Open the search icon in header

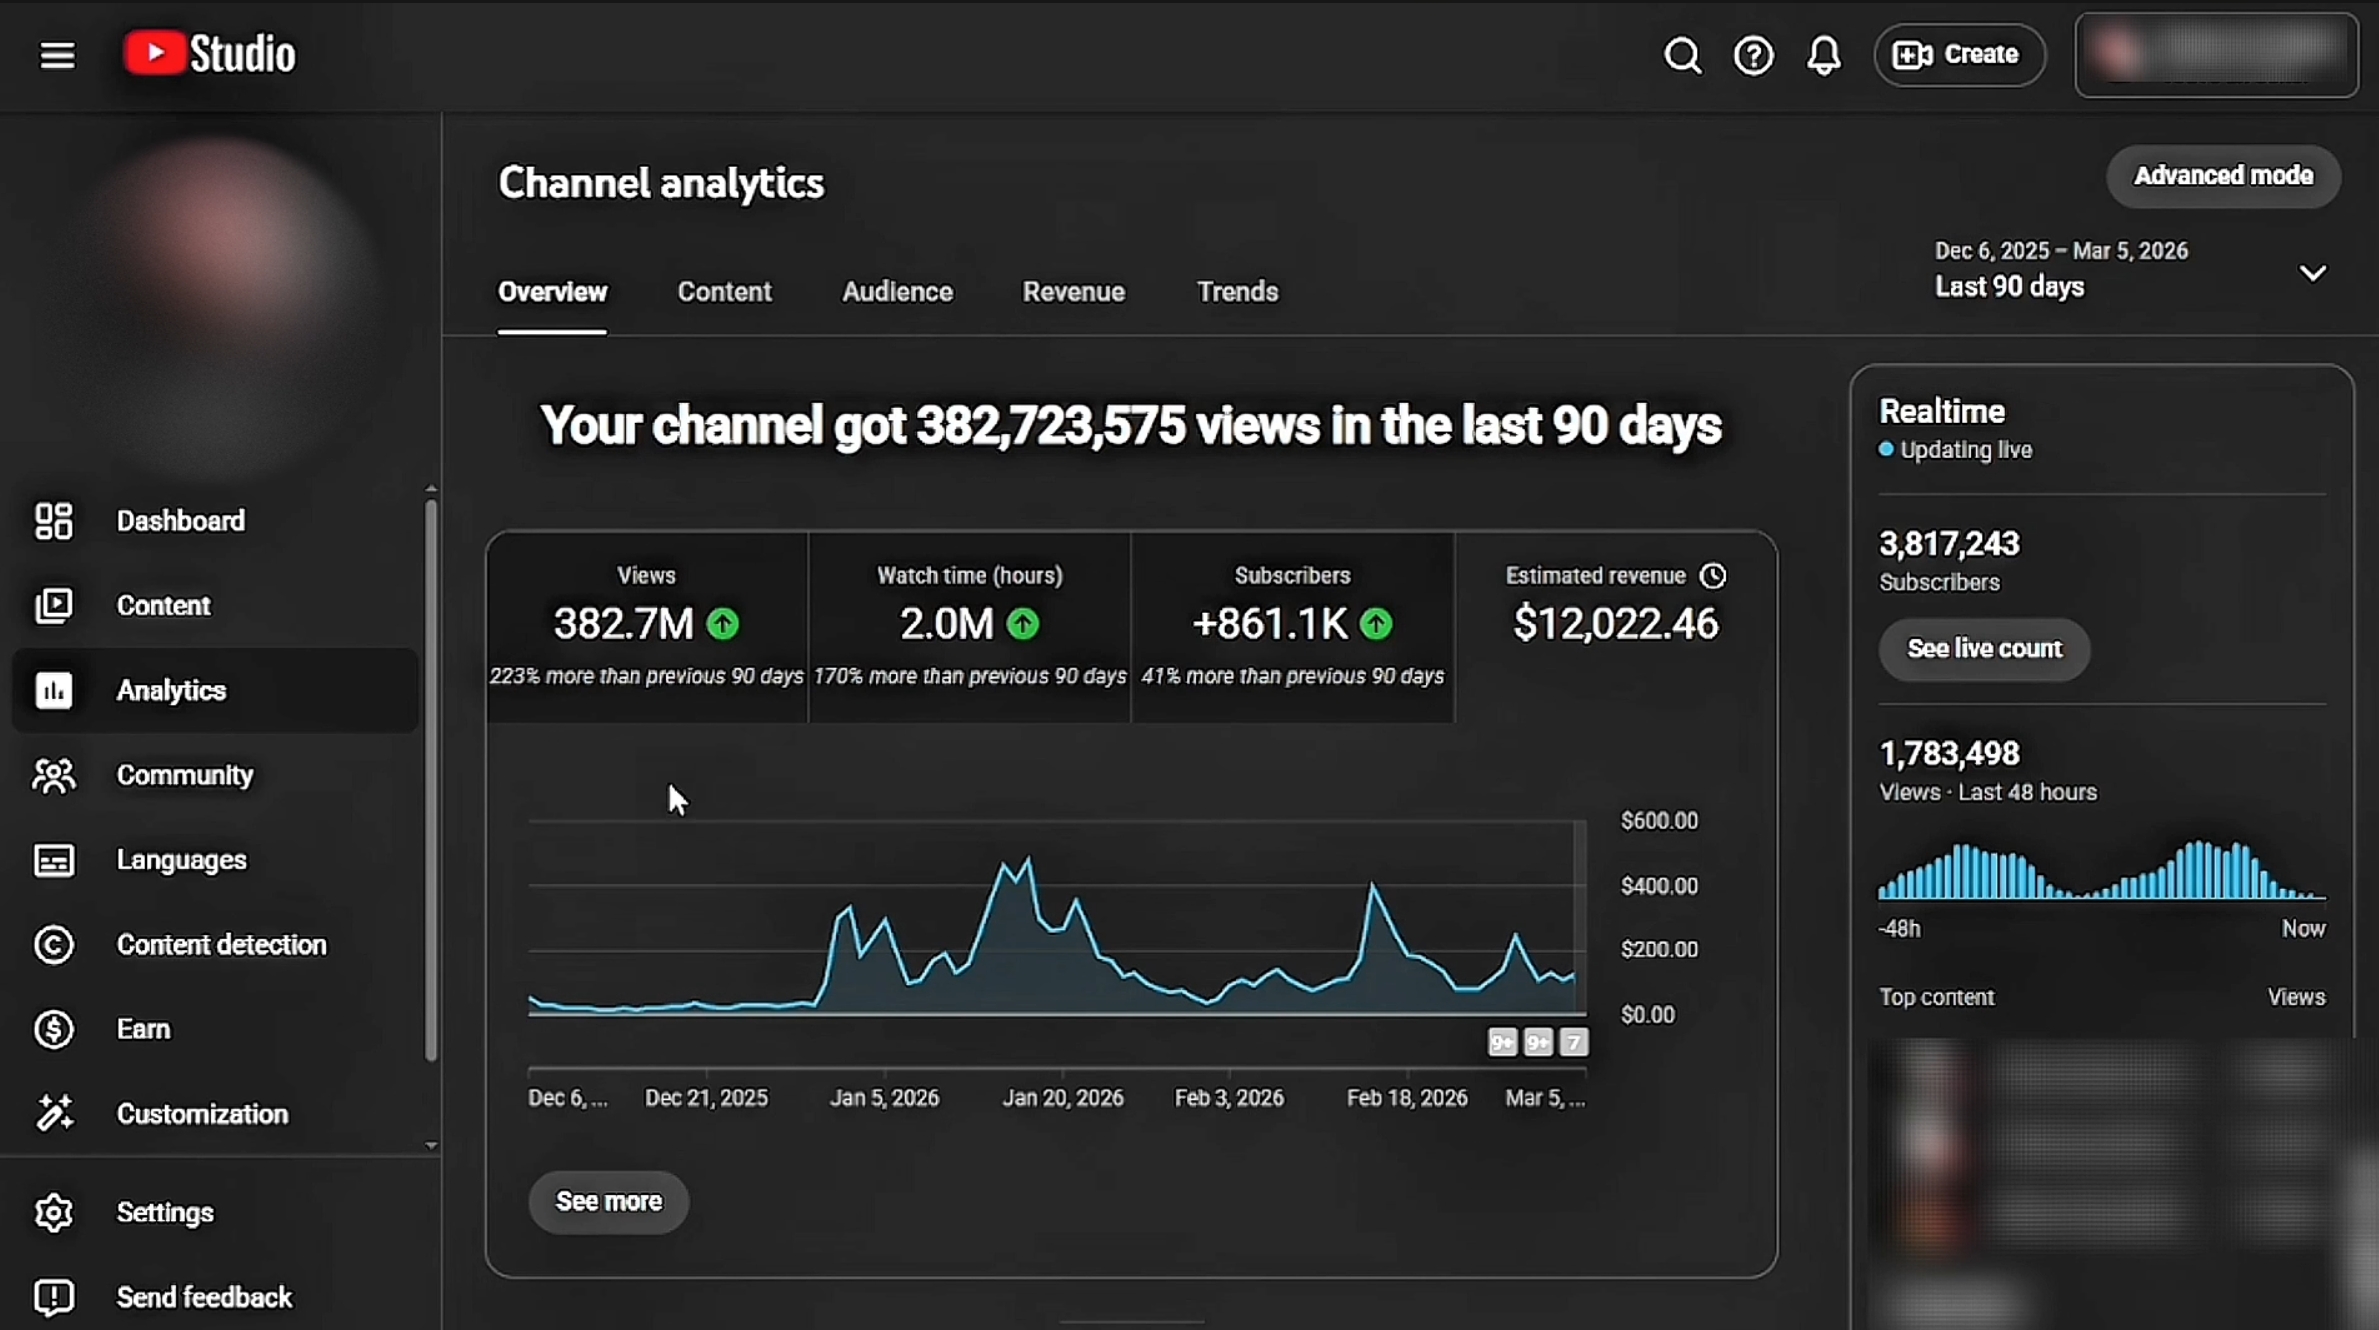click(x=1682, y=55)
